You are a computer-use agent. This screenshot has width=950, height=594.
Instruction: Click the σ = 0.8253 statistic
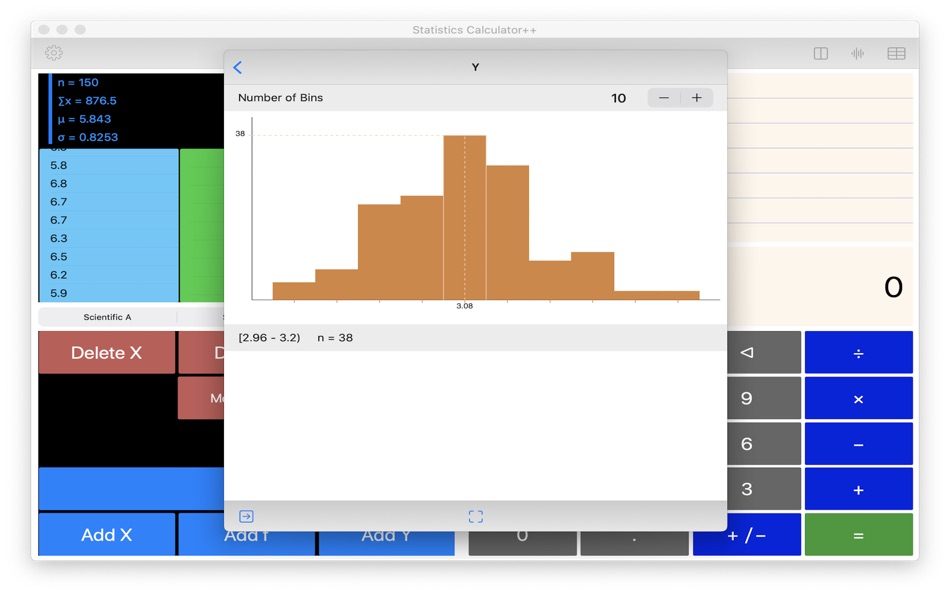[x=88, y=137]
